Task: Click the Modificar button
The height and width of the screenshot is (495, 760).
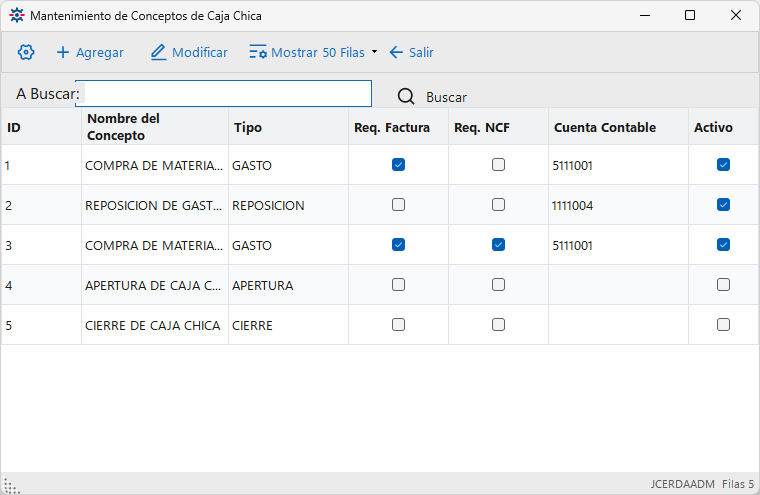Action: 189,52
